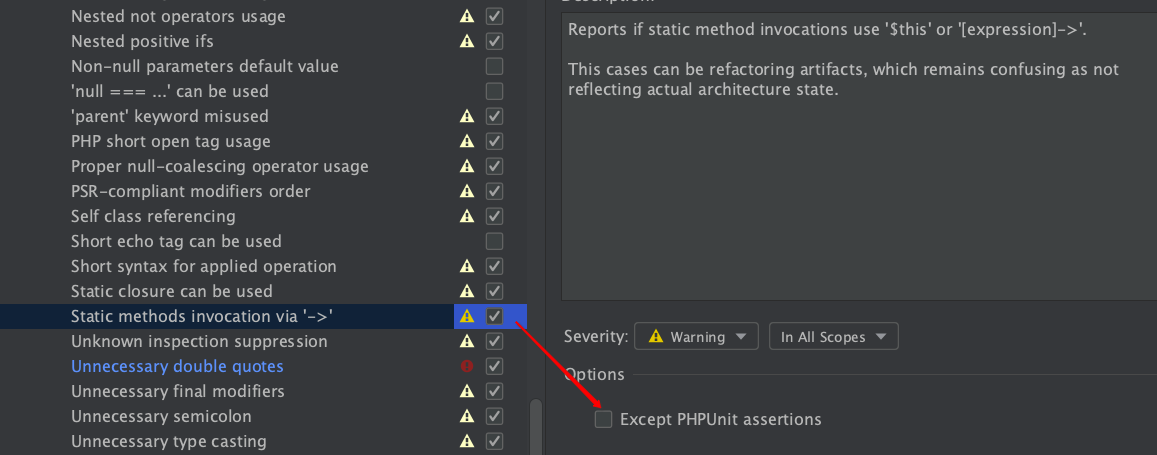Image resolution: width=1157 pixels, height=455 pixels.
Task: Click warning icon next to Self class referencing
Action: [x=466, y=216]
